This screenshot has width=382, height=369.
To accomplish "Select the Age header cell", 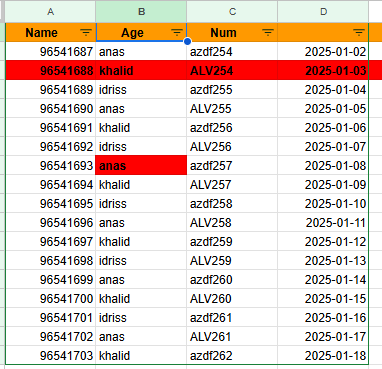I will 141,32.
